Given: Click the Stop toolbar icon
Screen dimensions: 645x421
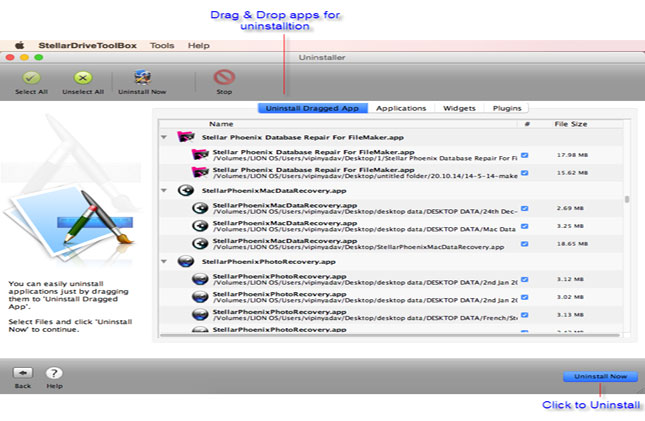Looking at the screenshot, I should (x=224, y=77).
